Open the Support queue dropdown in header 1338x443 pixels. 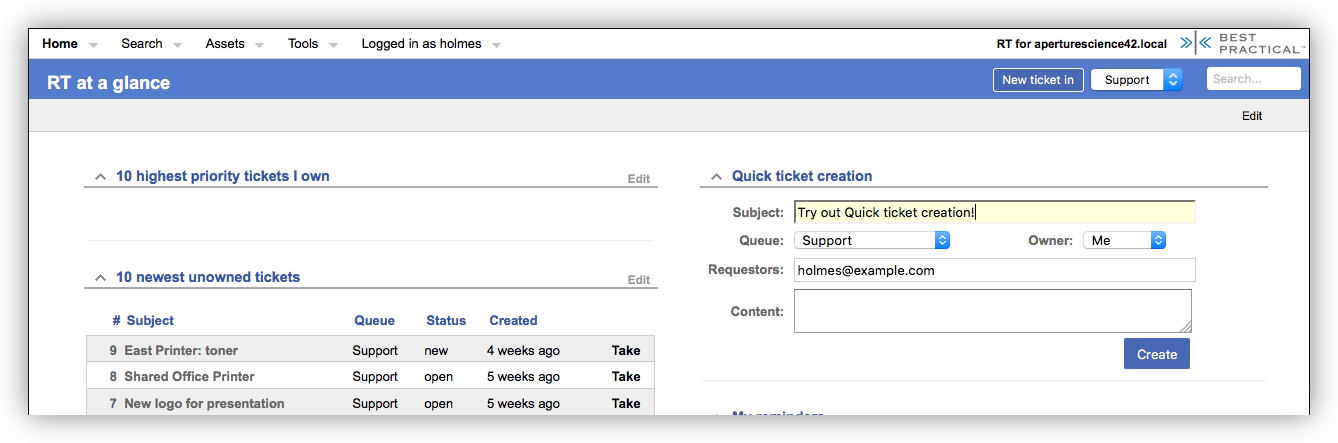coord(1136,80)
